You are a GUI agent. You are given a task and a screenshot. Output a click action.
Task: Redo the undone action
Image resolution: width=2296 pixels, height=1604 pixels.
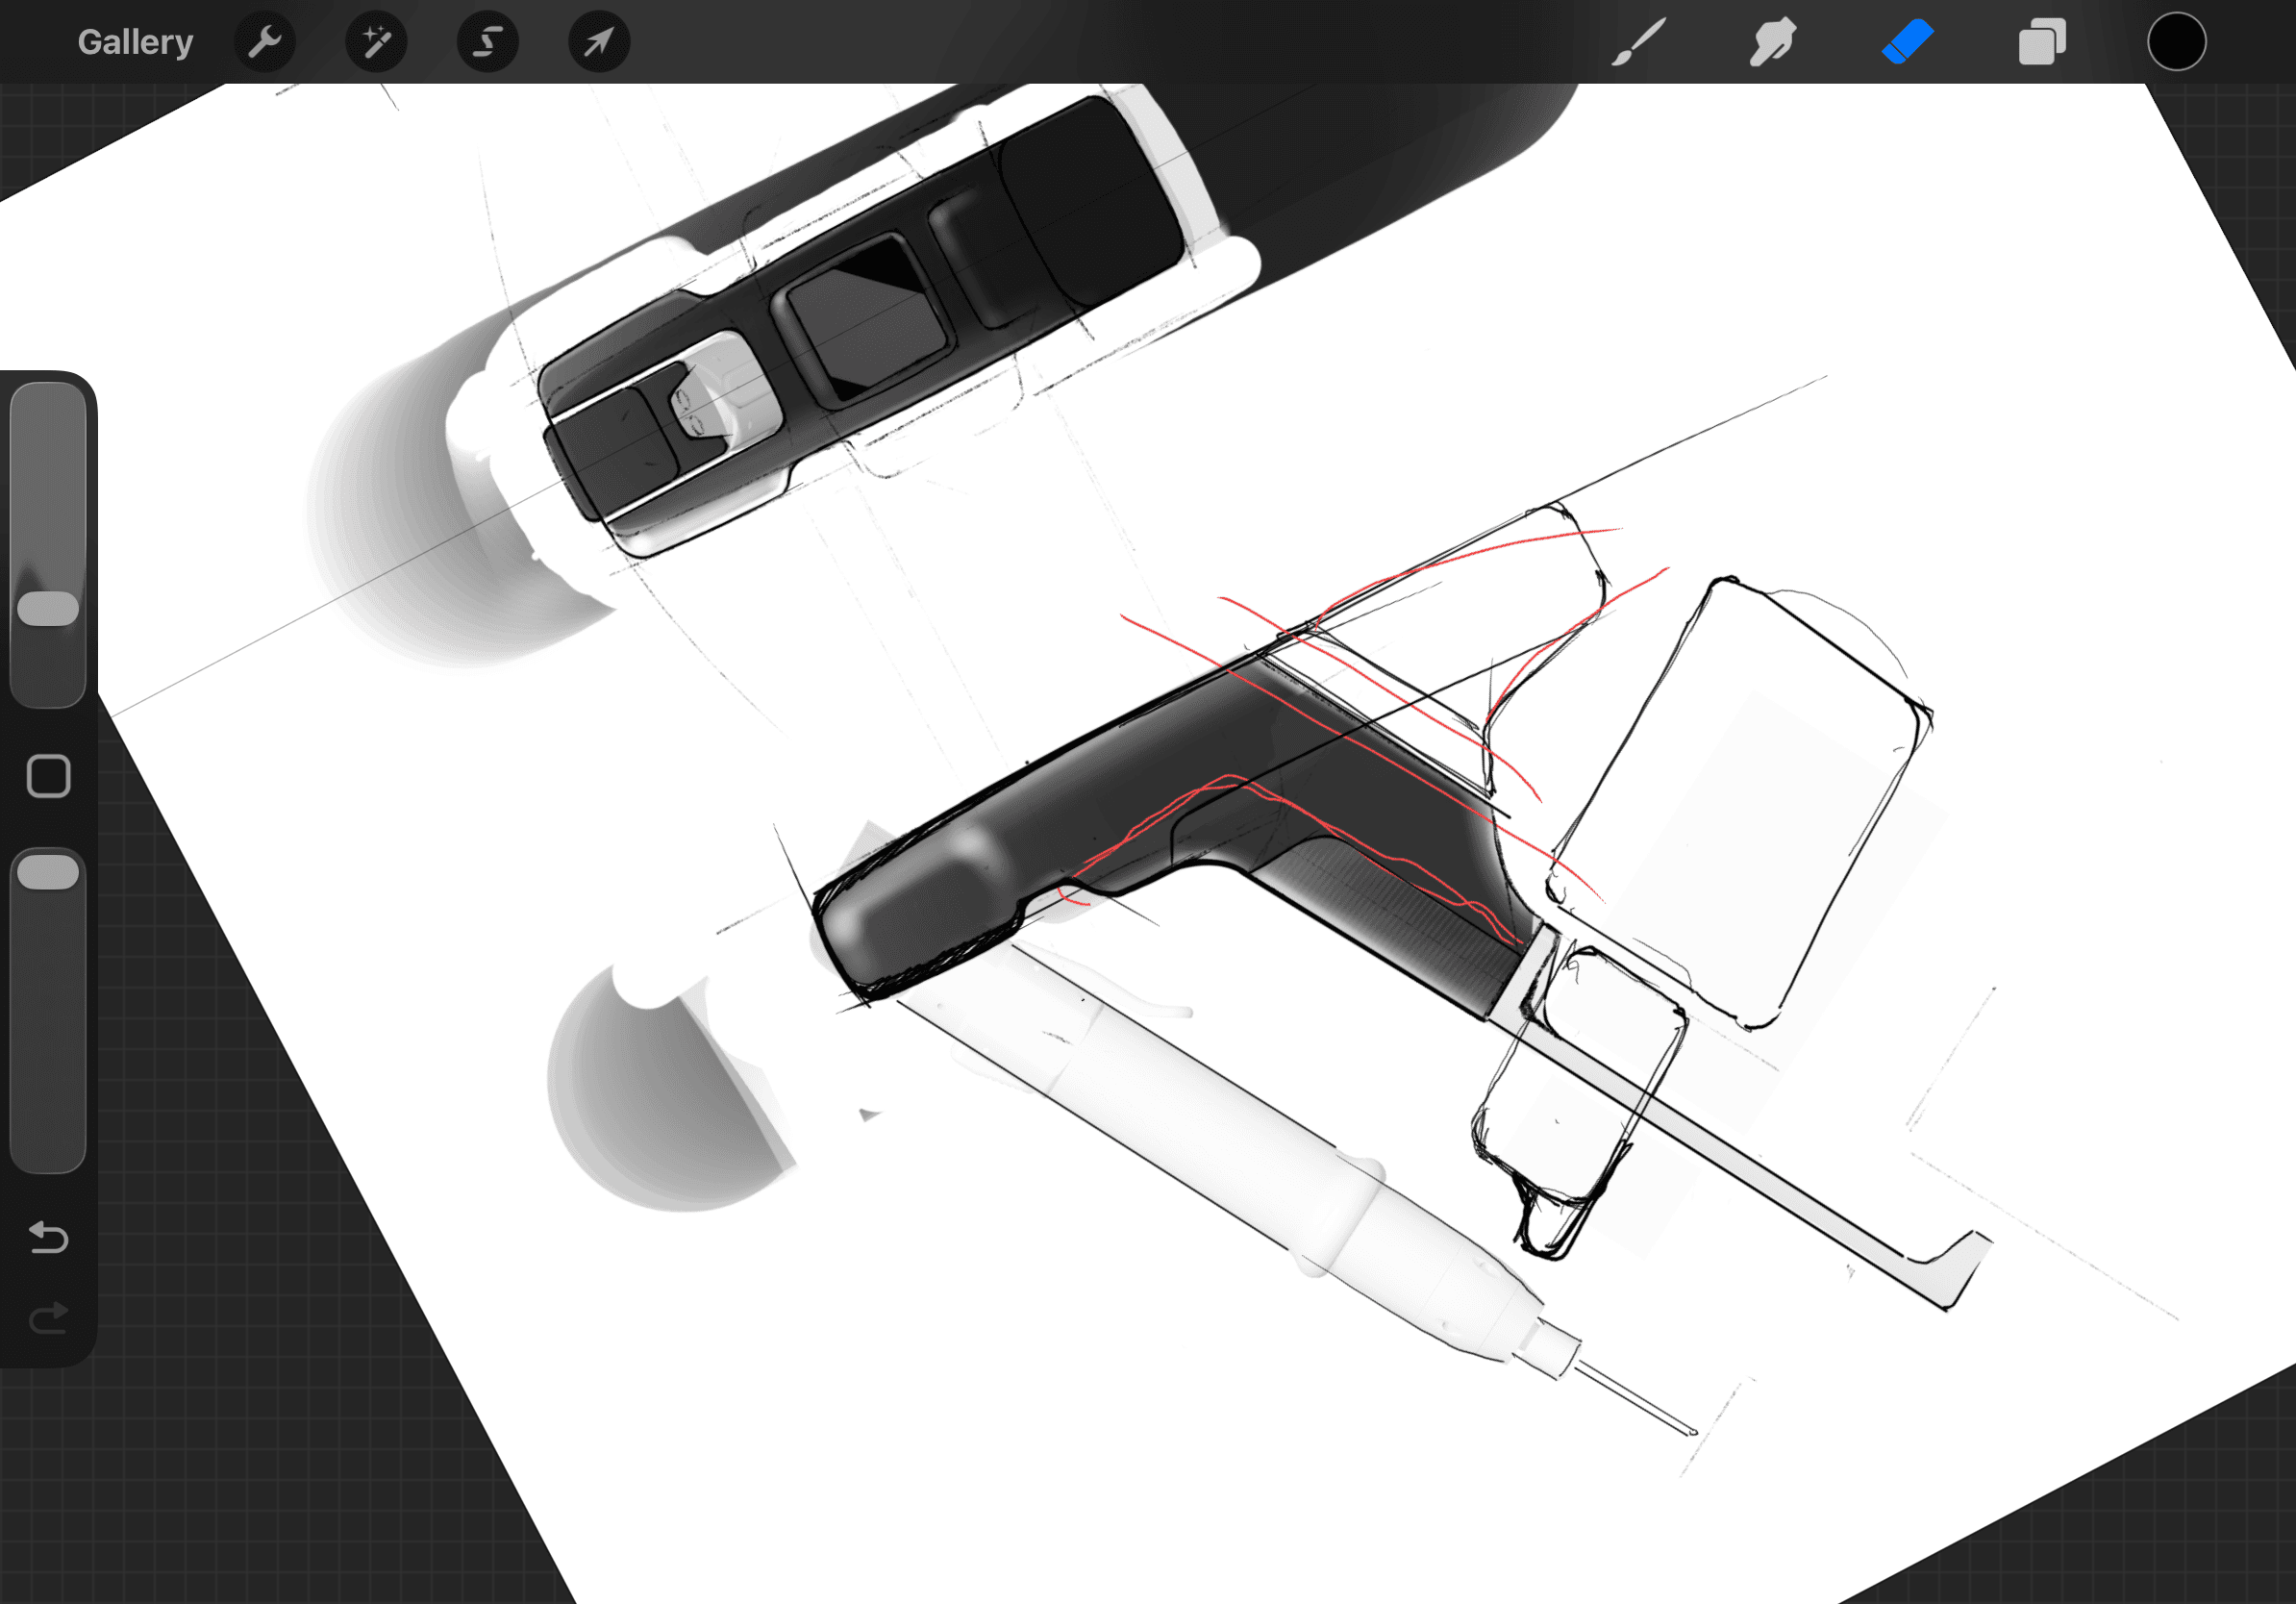(48, 1318)
